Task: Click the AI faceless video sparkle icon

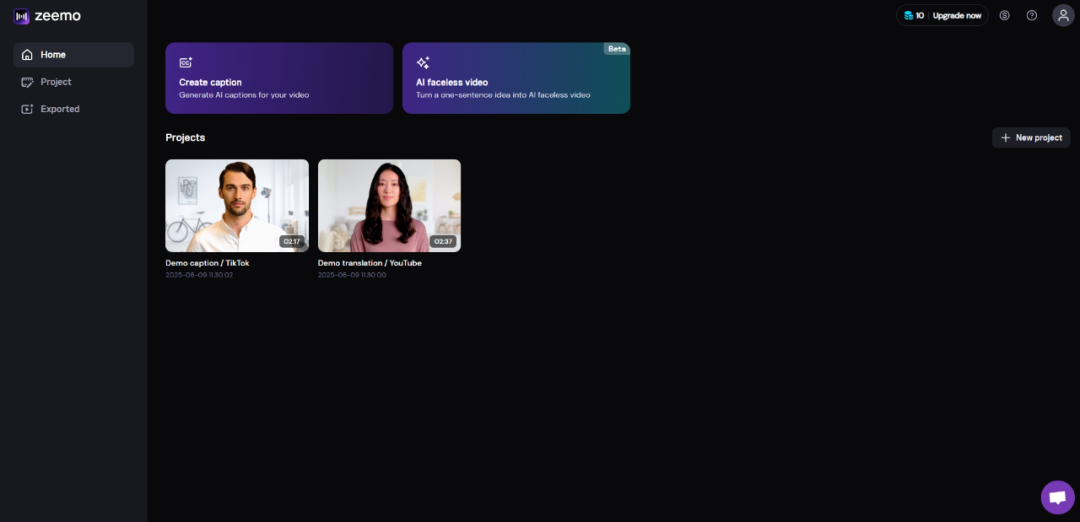Action: [423, 62]
